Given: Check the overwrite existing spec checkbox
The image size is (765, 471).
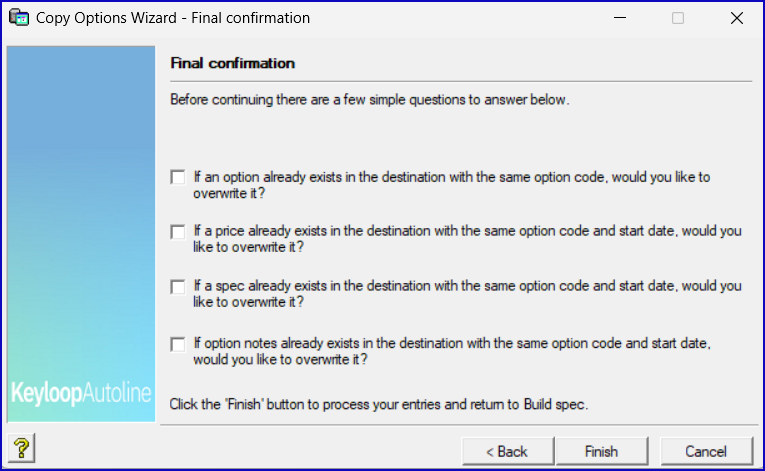Looking at the screenshot, I should click(x=178, y=287).
